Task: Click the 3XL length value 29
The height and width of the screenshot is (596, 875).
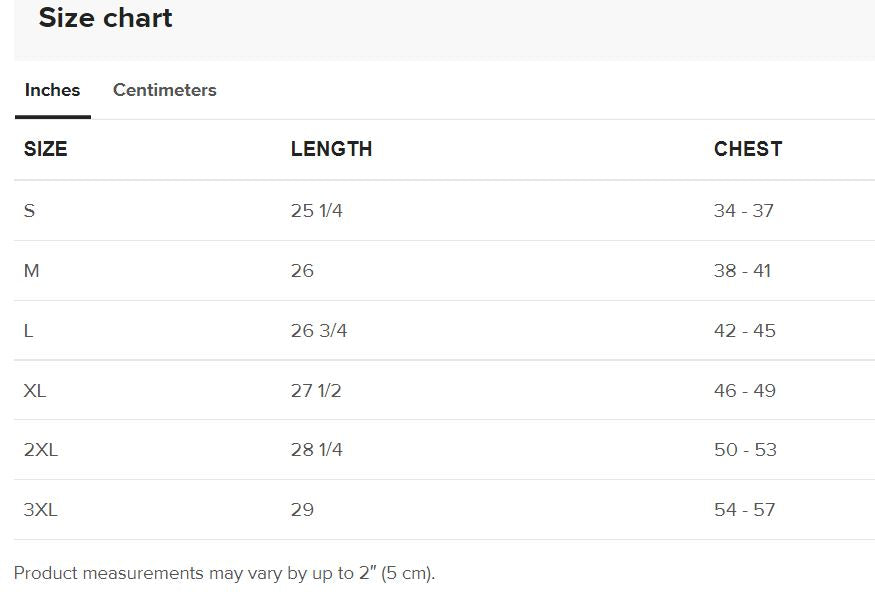Action: pos(302,510)
